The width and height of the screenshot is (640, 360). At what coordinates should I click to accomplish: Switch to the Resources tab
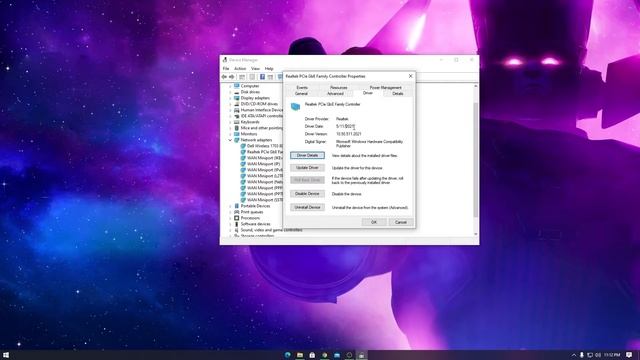pos(338,87)
